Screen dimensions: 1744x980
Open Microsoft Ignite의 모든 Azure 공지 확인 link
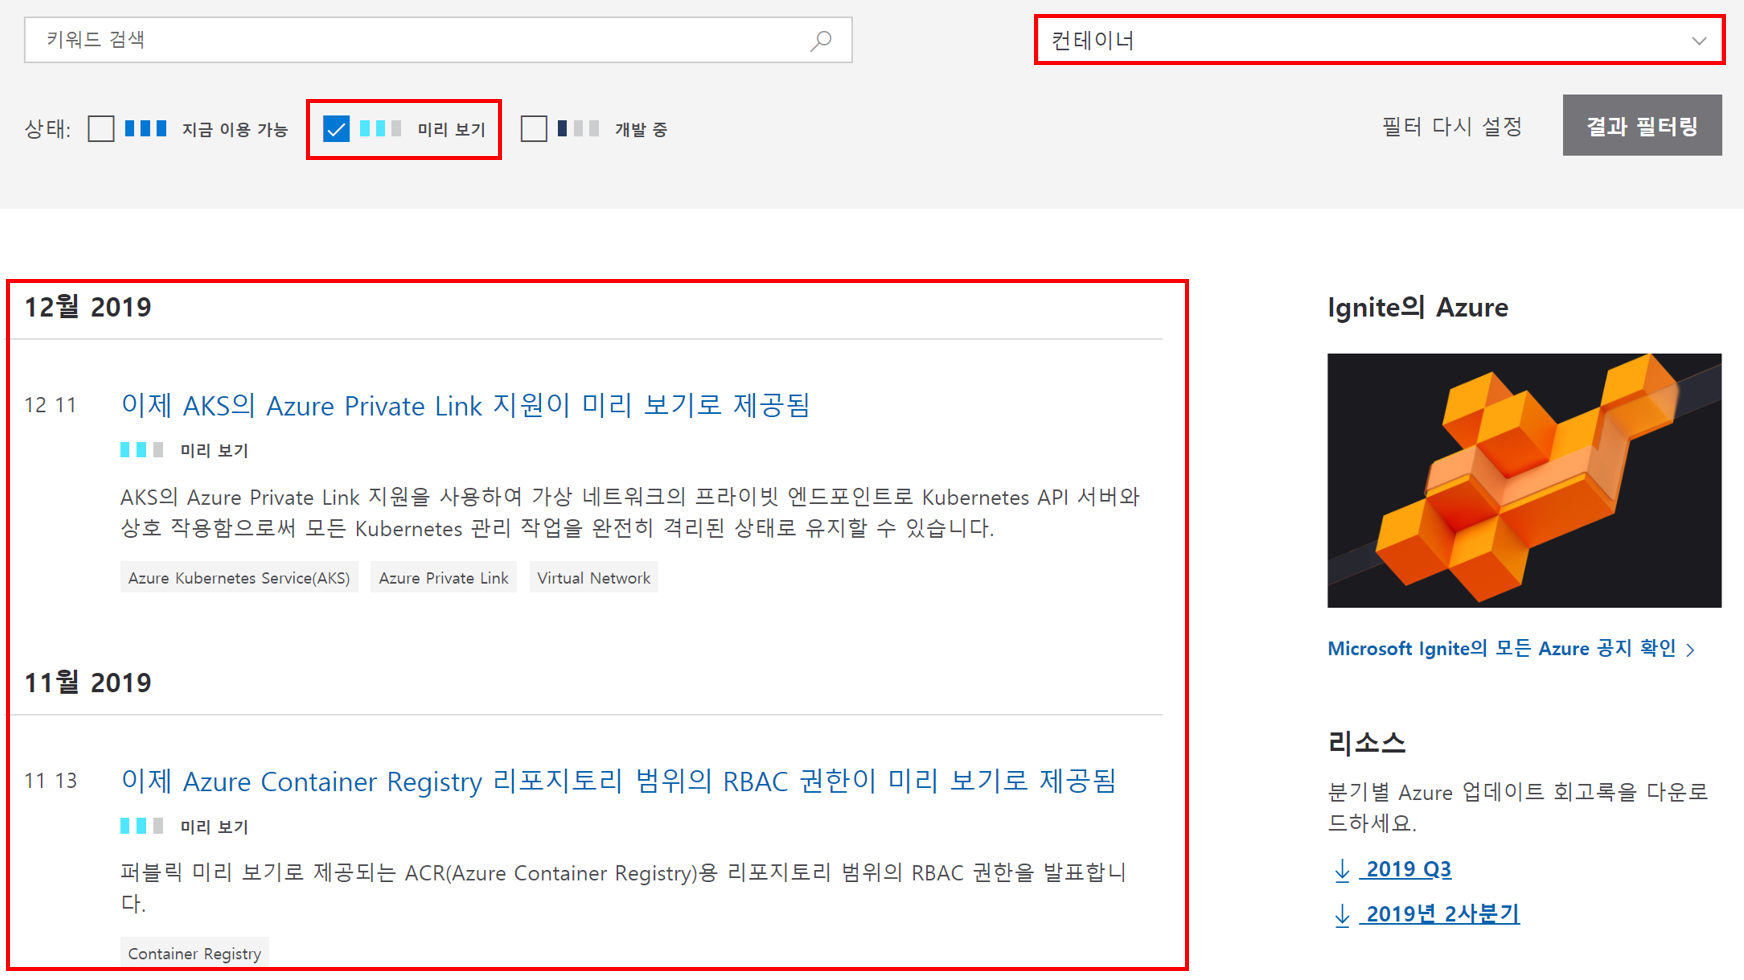click(1511, 649)
